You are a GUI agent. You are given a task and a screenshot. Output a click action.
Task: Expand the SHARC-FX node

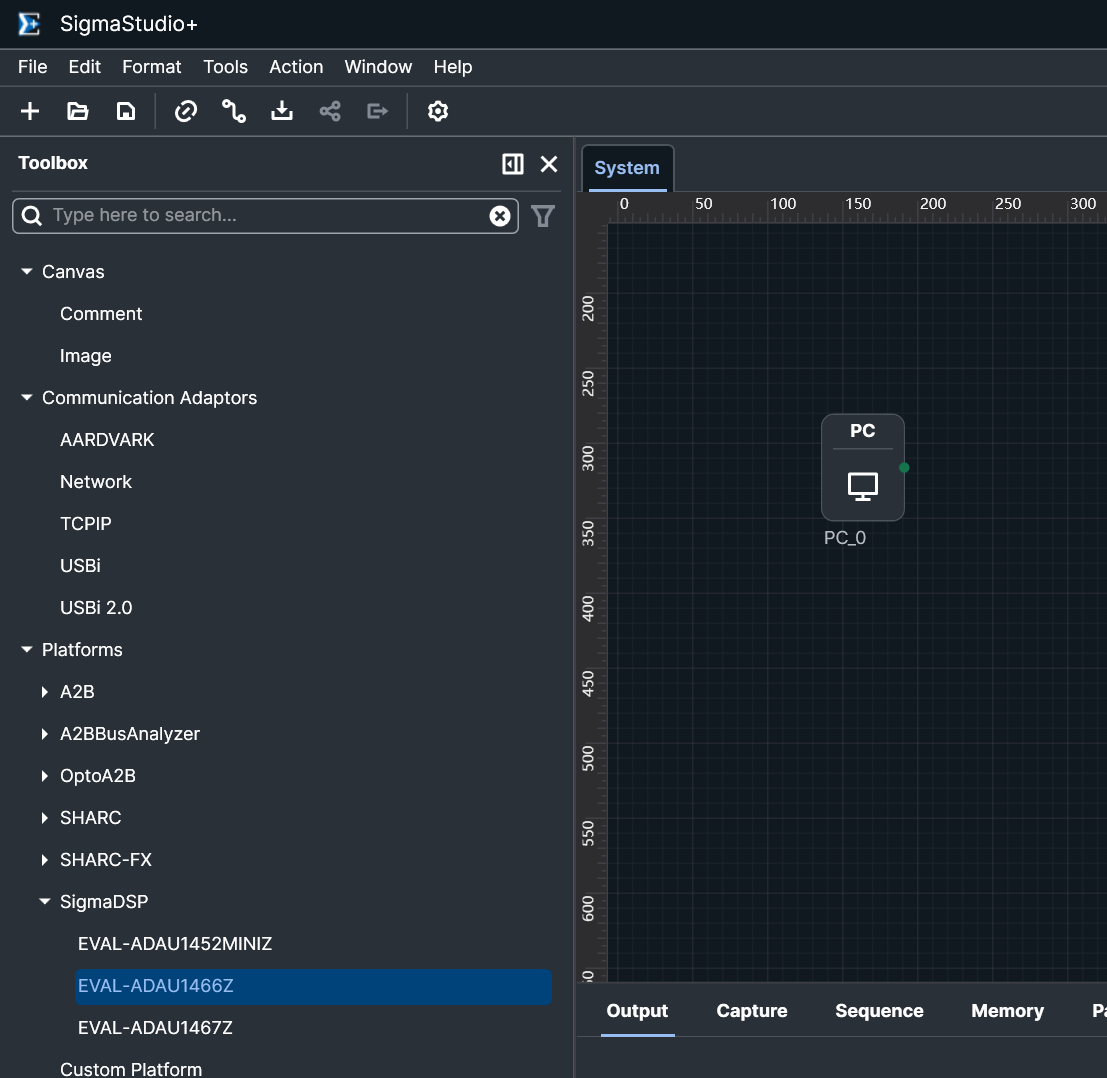44,860
